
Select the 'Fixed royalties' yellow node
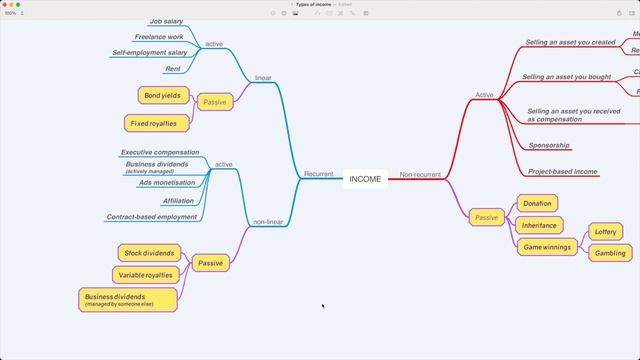coord(157,123)
